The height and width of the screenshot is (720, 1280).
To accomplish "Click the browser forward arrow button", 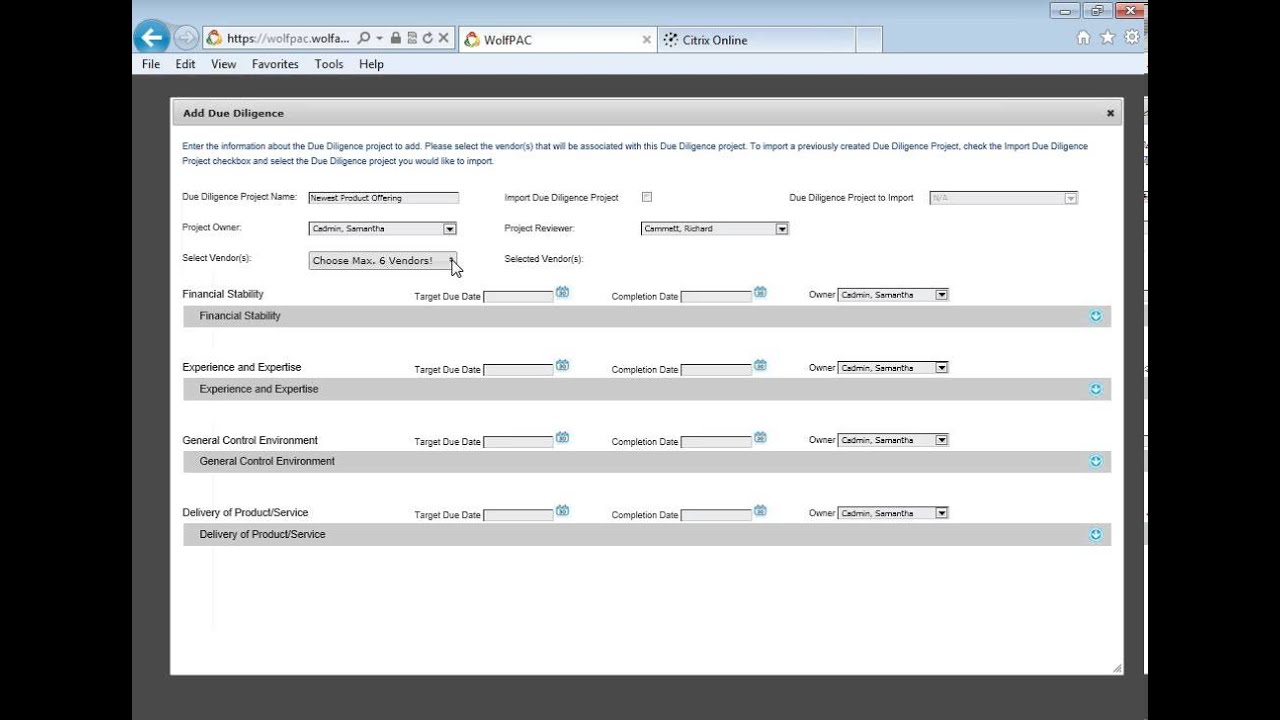I will pos(186,38).
